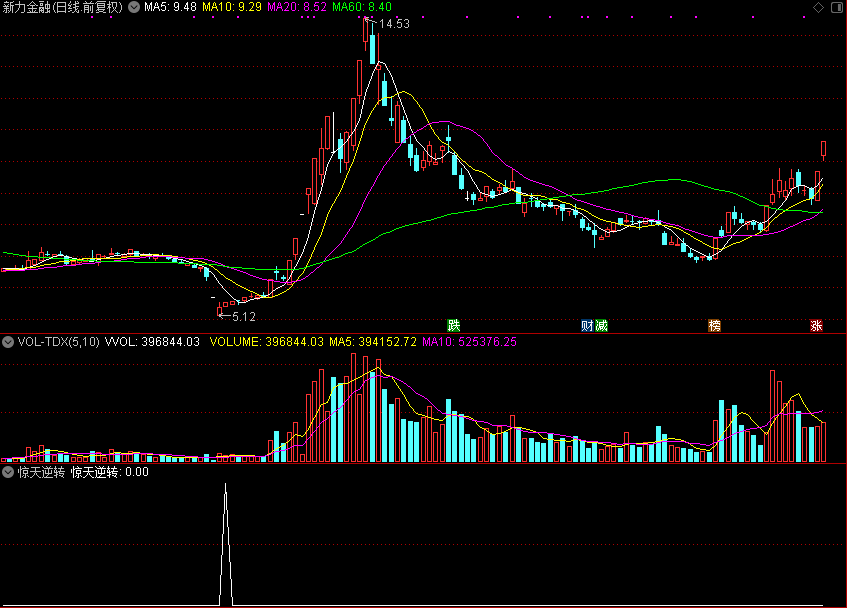The image size is (847, 608).
Task: Click the orange 榜 event marker
Action: pos(715,325)
